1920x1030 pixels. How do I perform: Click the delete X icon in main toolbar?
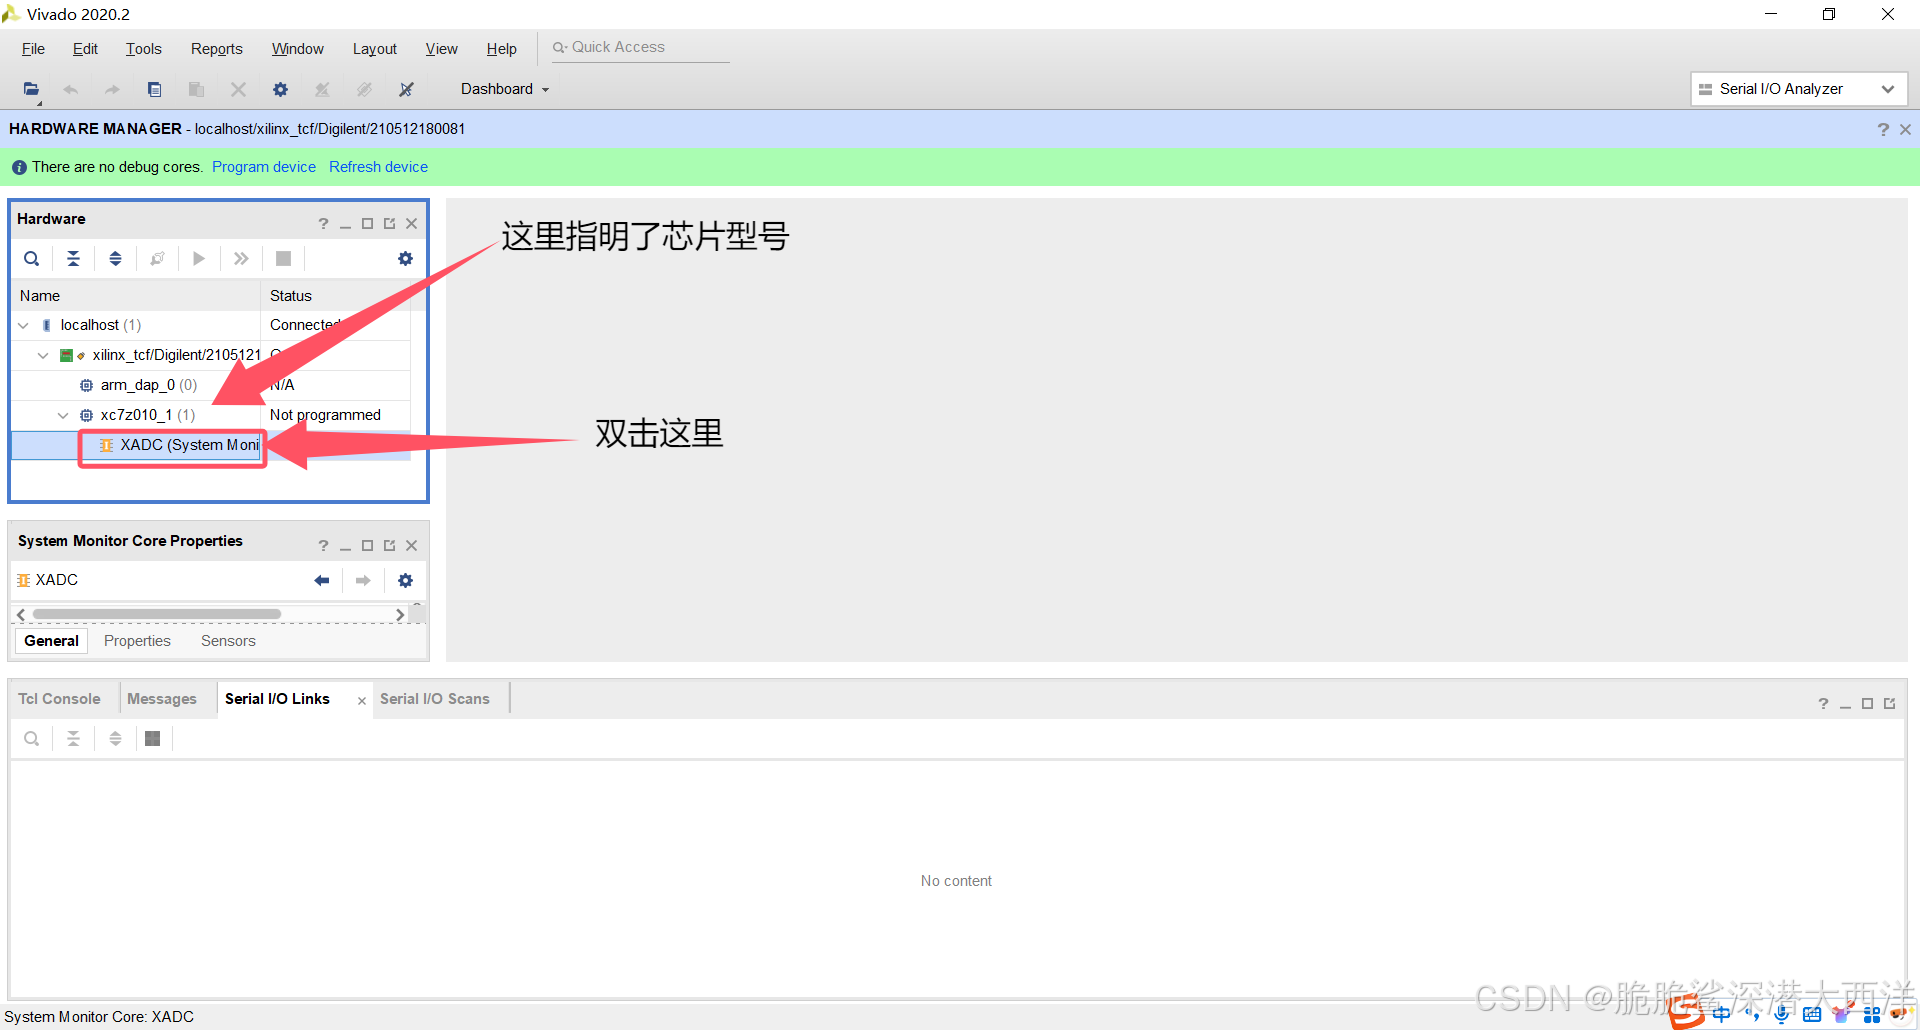click(238, 89)
